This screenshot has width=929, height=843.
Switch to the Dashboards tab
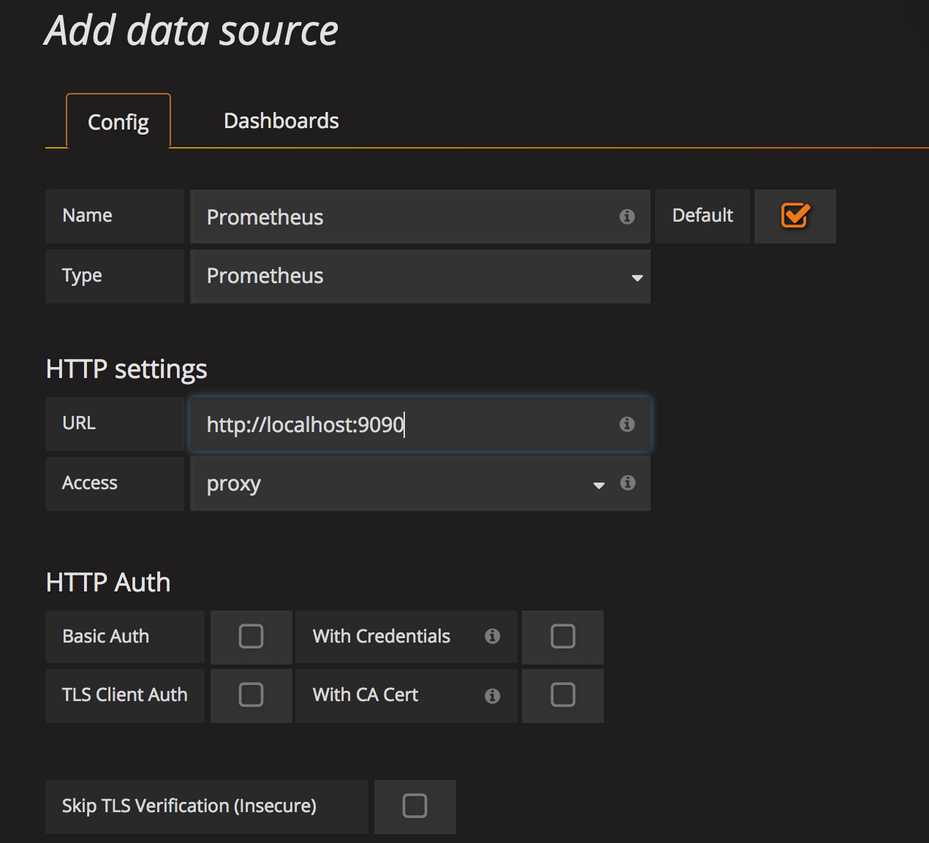pos(281,121)
